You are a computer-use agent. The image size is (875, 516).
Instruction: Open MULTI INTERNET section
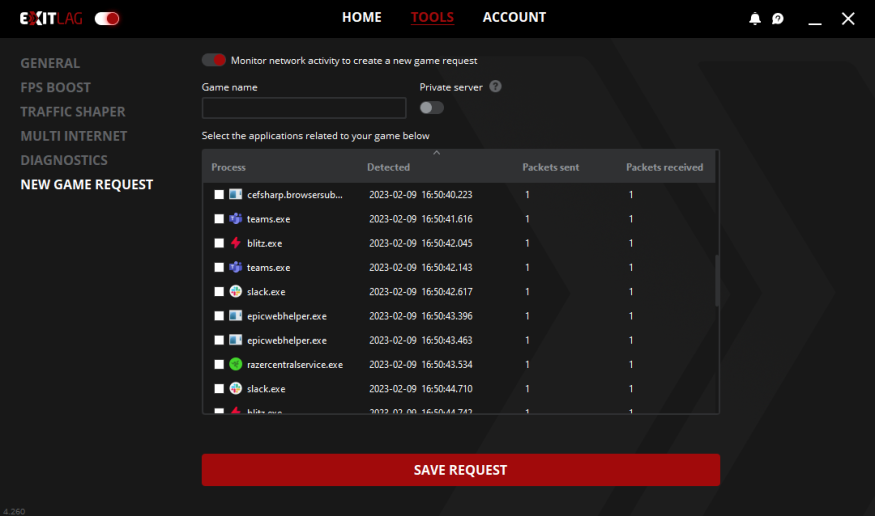pos(74,136)
